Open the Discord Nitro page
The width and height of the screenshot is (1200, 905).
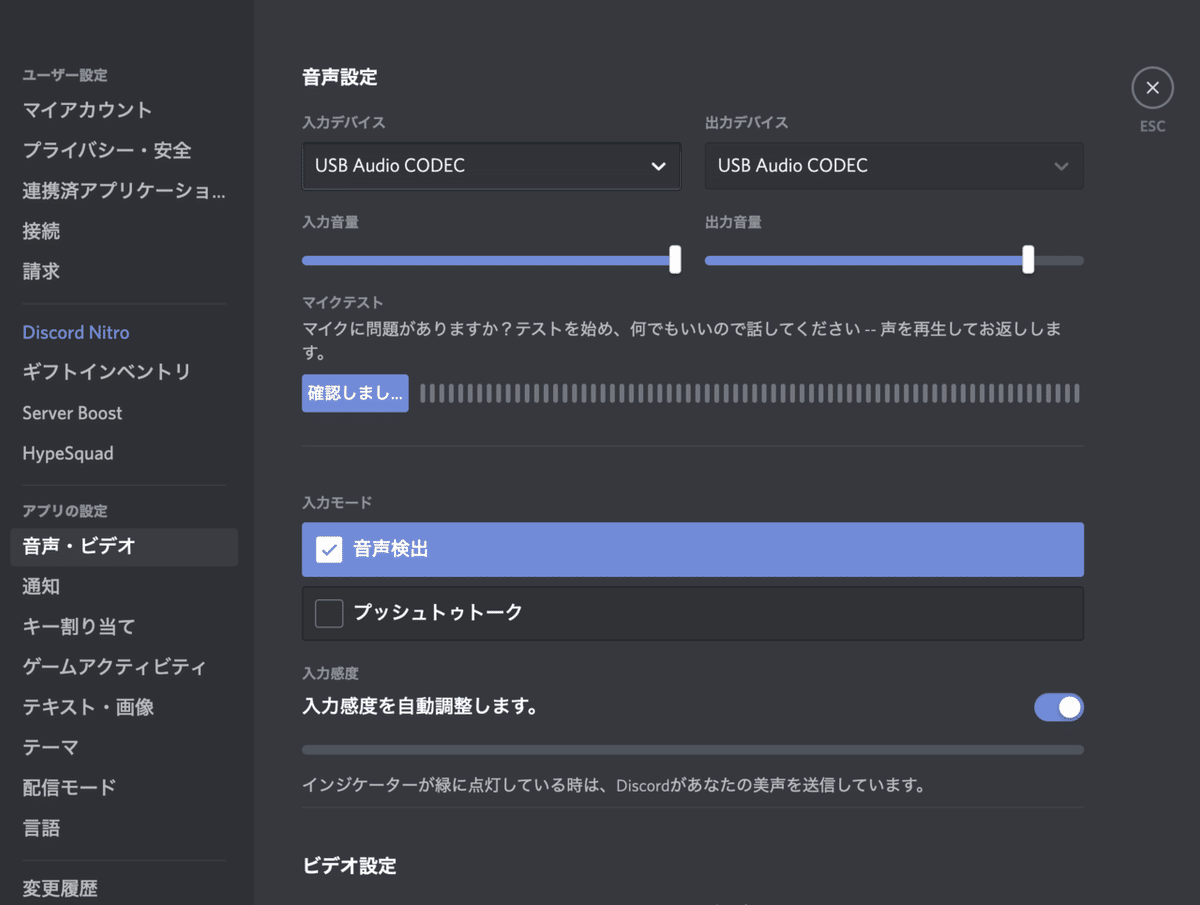pos(75,332)
